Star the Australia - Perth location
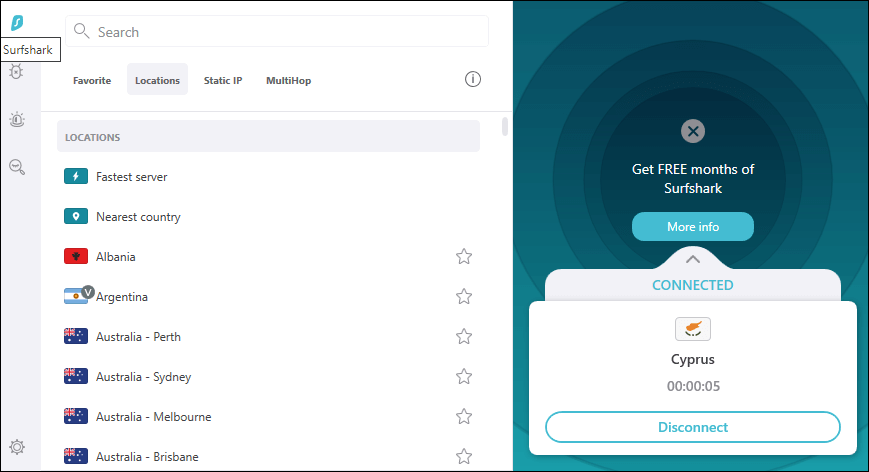The image size is (869, 472). (464, 336)
